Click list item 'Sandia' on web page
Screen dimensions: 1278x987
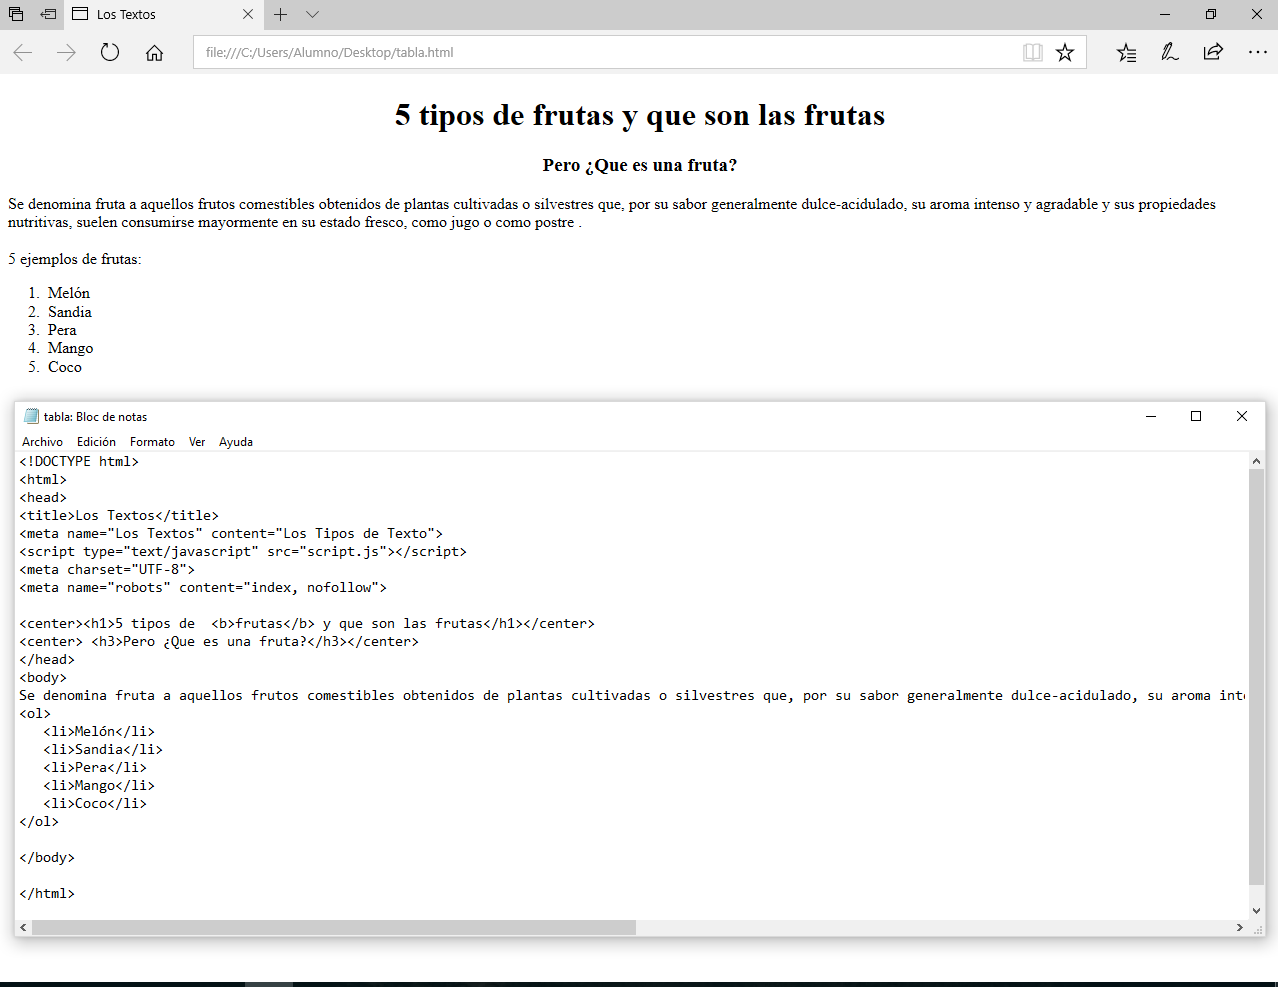pyautogui.click(x=70, y=312)
